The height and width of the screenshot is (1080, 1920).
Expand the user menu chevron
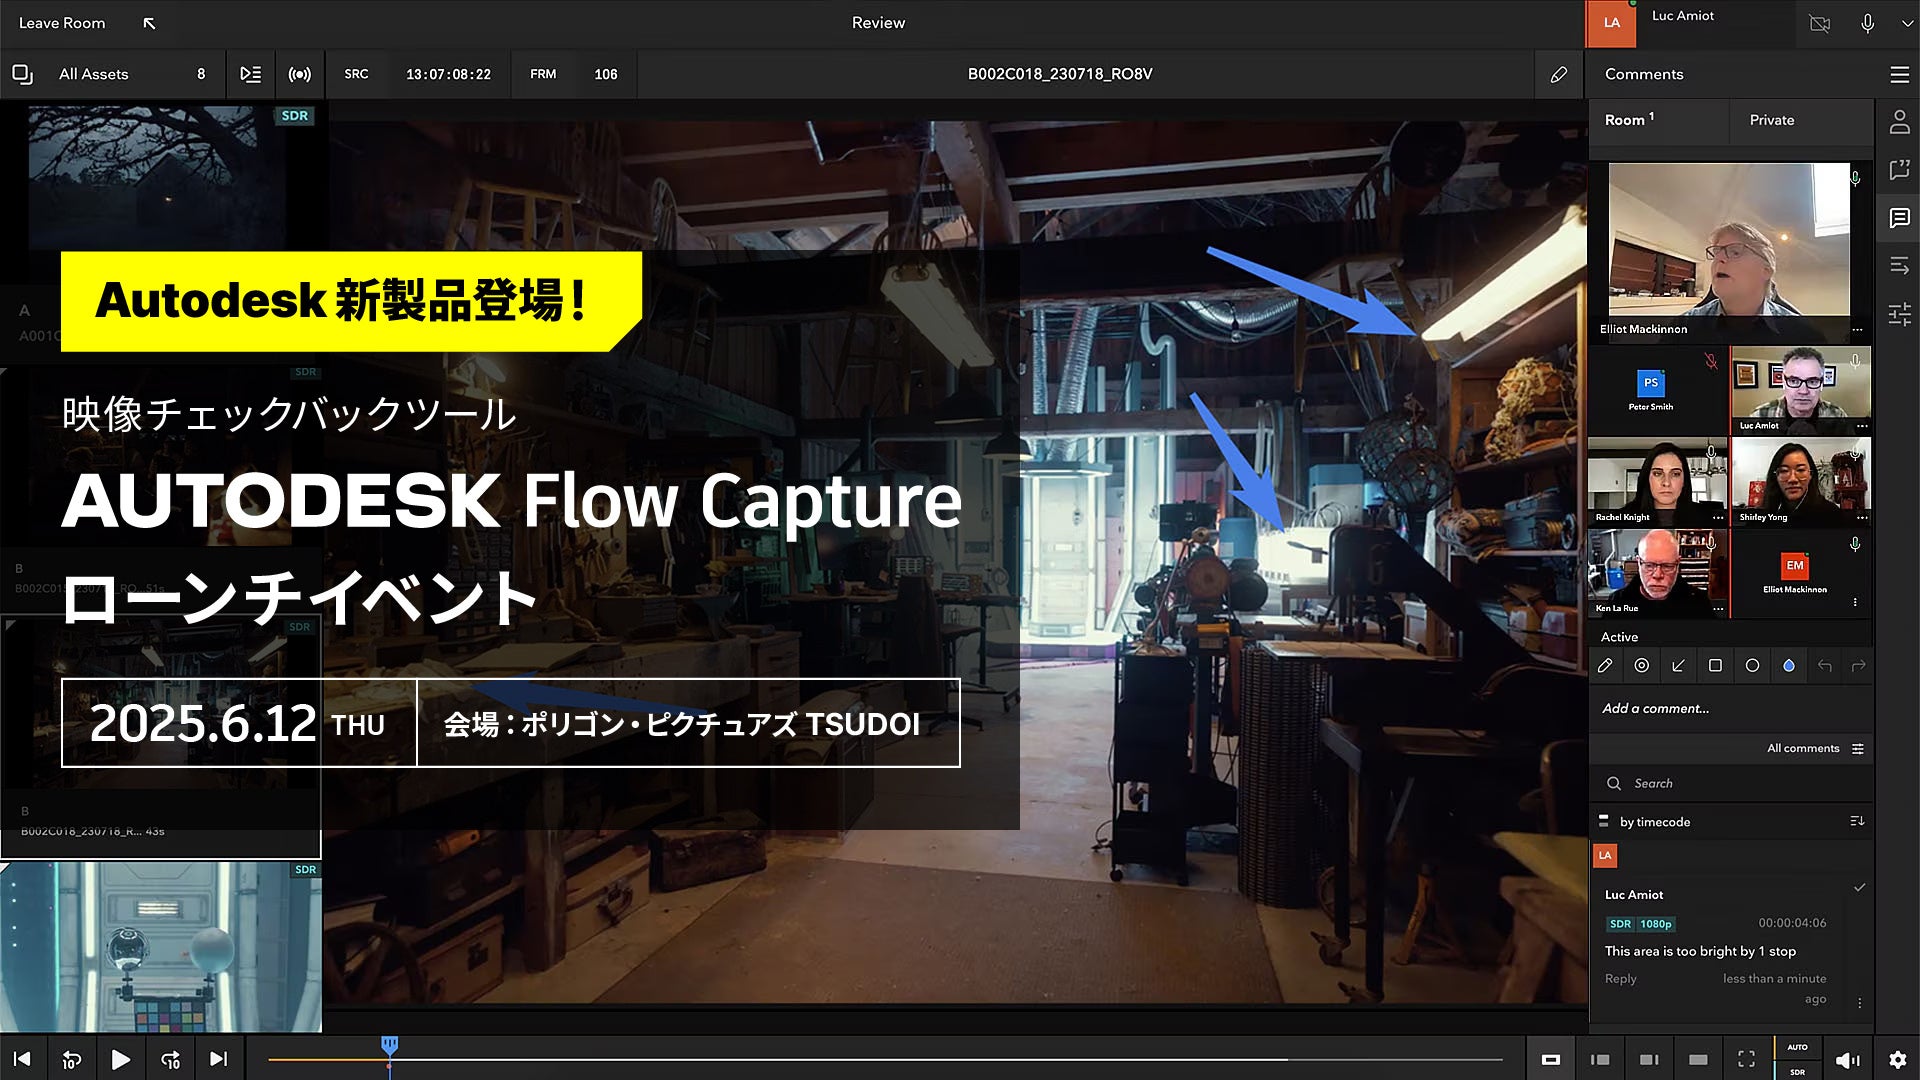click(1906, 23)
